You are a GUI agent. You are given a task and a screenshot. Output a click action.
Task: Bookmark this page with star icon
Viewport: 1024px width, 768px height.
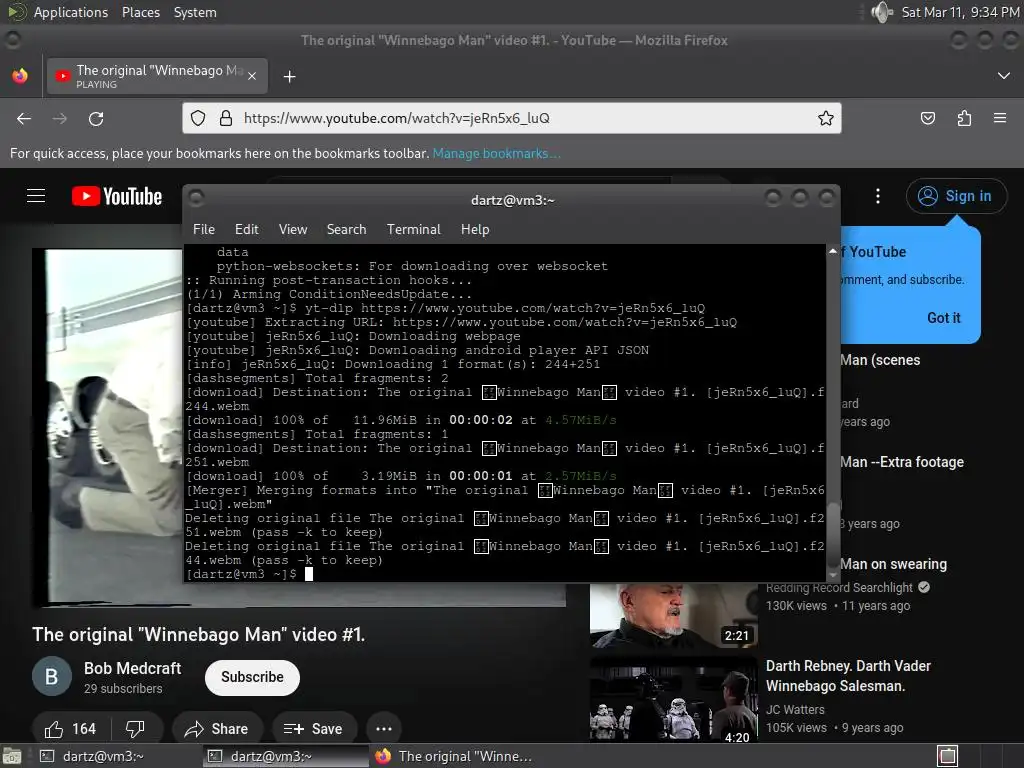(825, 118)
